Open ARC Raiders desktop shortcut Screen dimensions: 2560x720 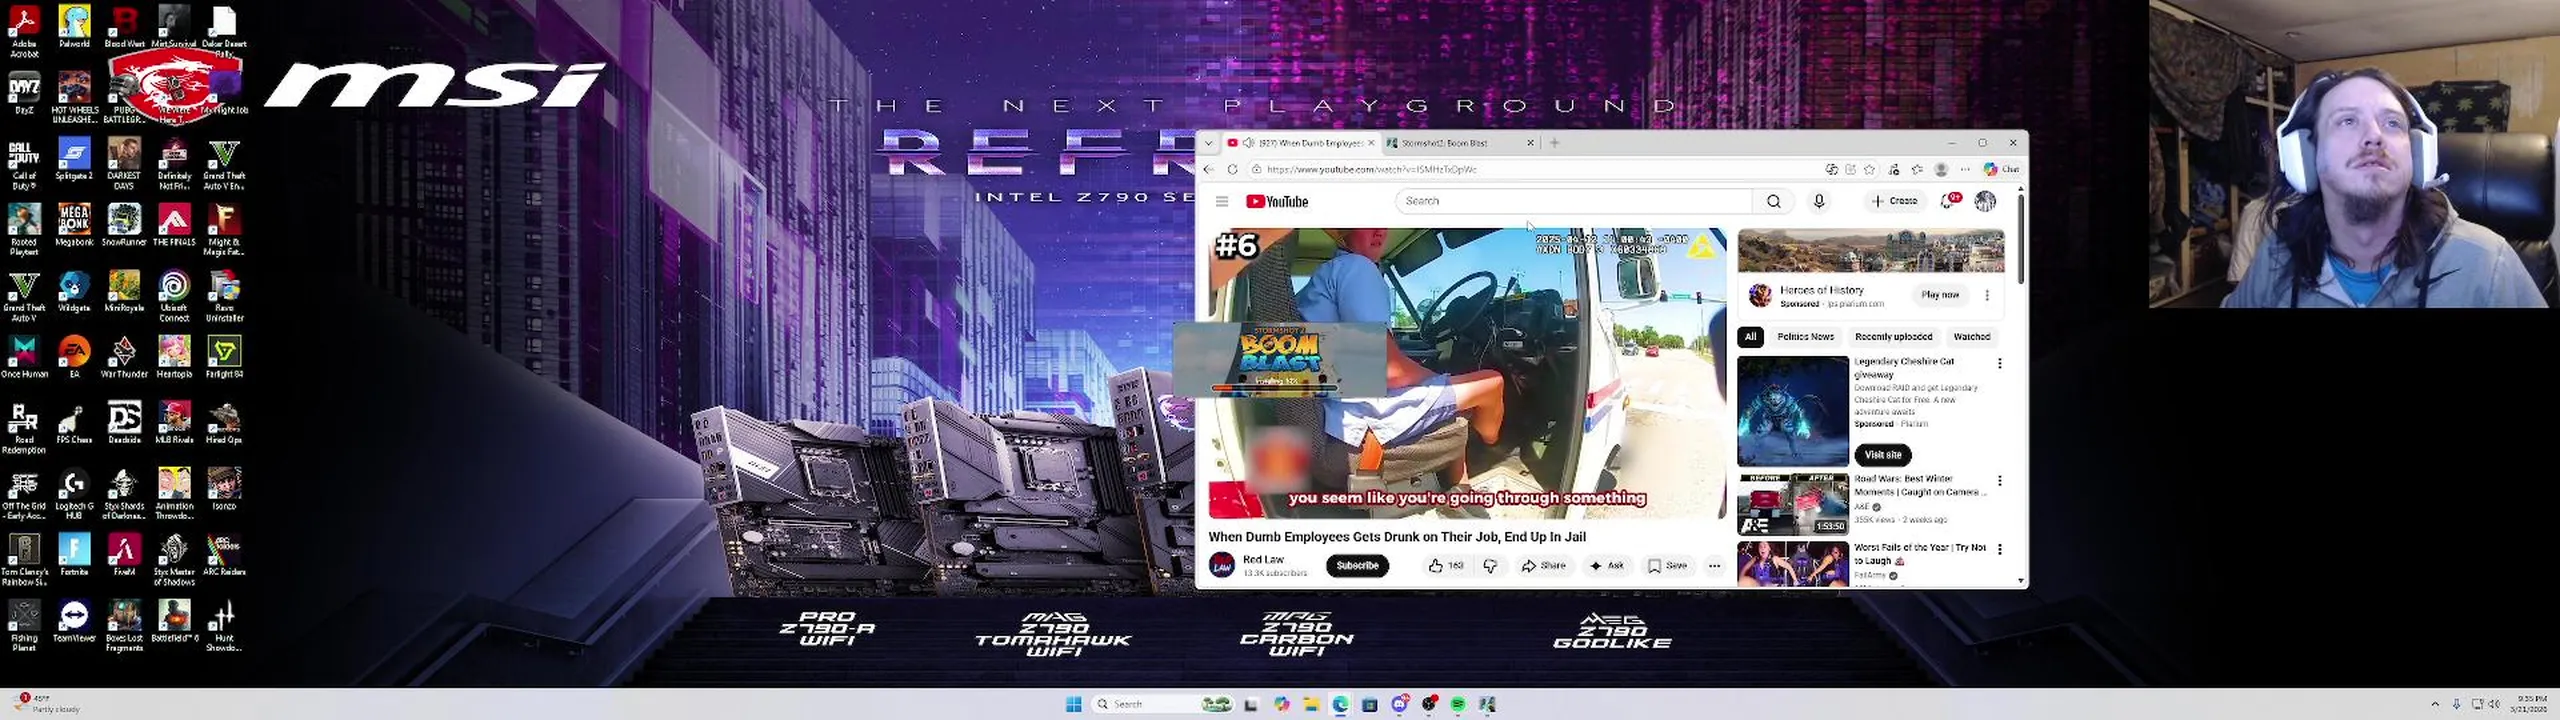pyautogui.click(x=224, y=555)
